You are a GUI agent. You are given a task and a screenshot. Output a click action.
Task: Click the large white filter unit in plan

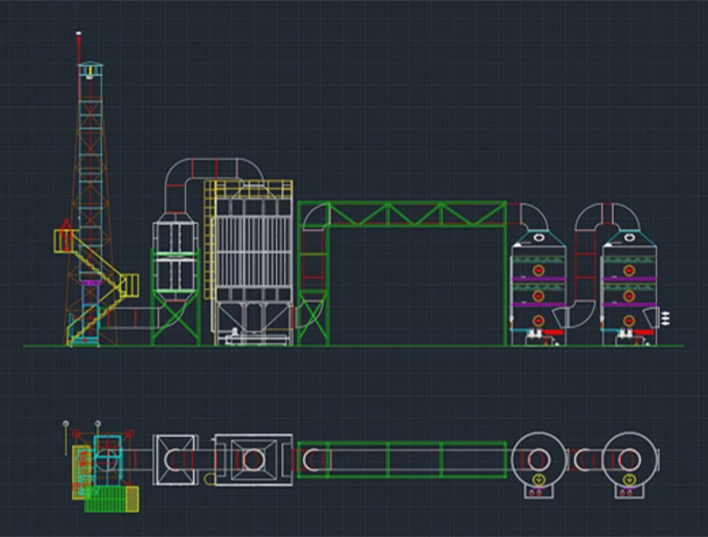point(254,460)
